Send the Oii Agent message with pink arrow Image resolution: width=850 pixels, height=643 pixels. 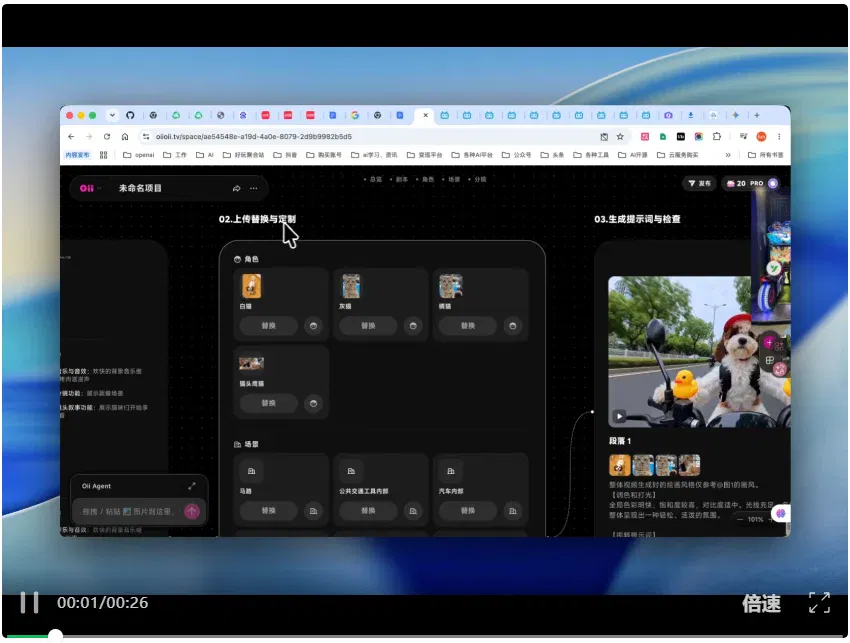point(192,511)
